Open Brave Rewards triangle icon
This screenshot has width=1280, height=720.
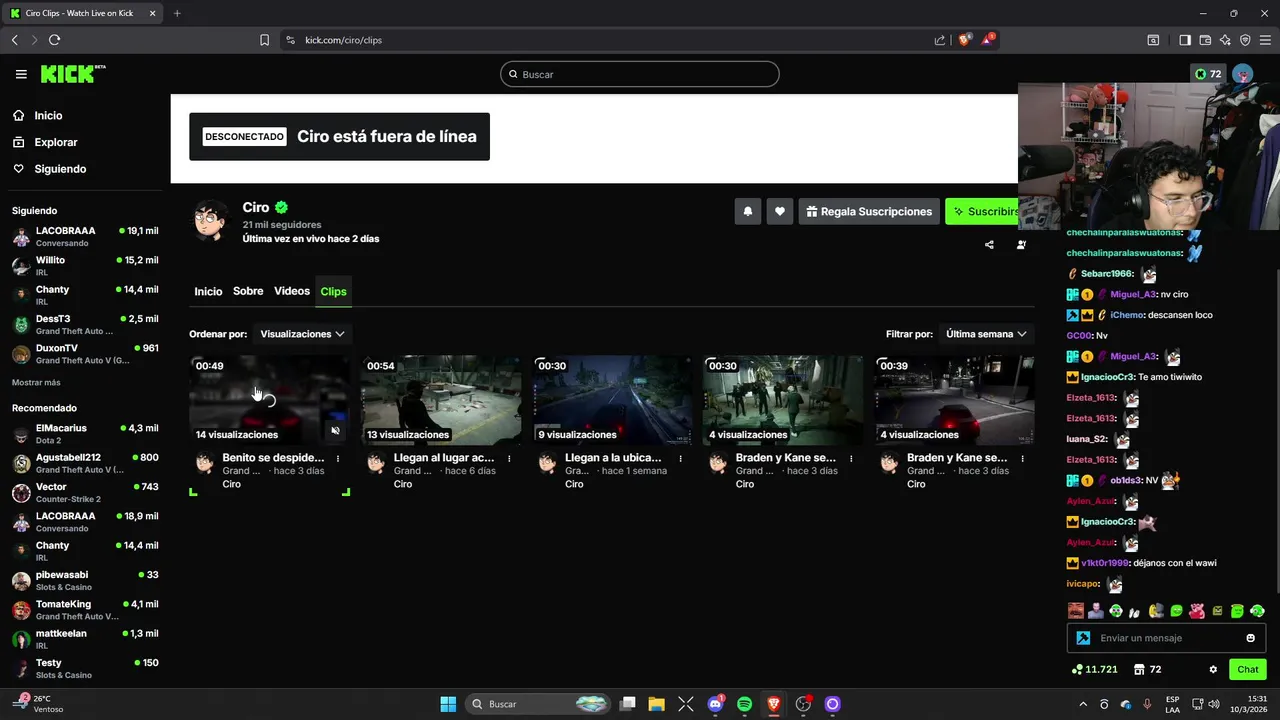coord(988,40)
